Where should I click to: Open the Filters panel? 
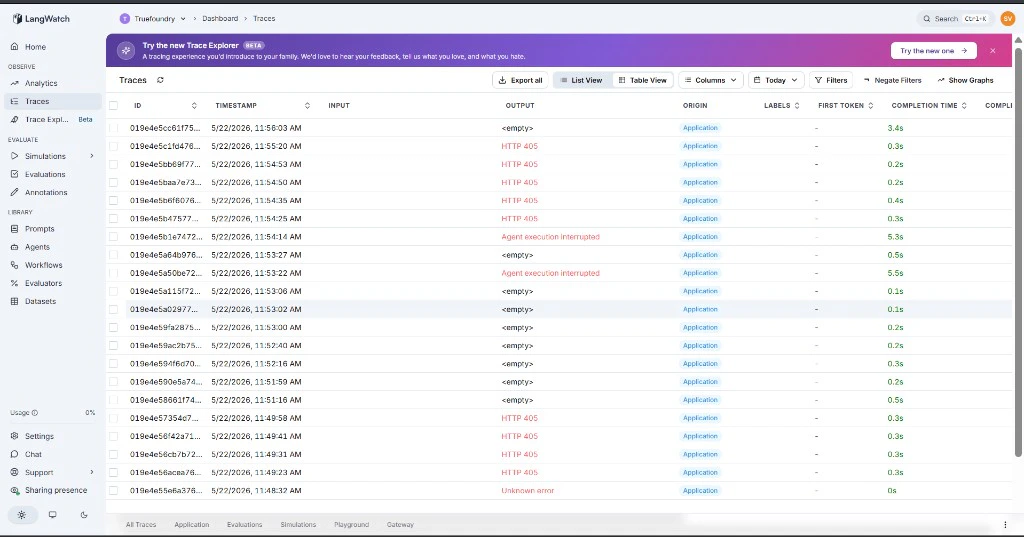pos(831,80)
